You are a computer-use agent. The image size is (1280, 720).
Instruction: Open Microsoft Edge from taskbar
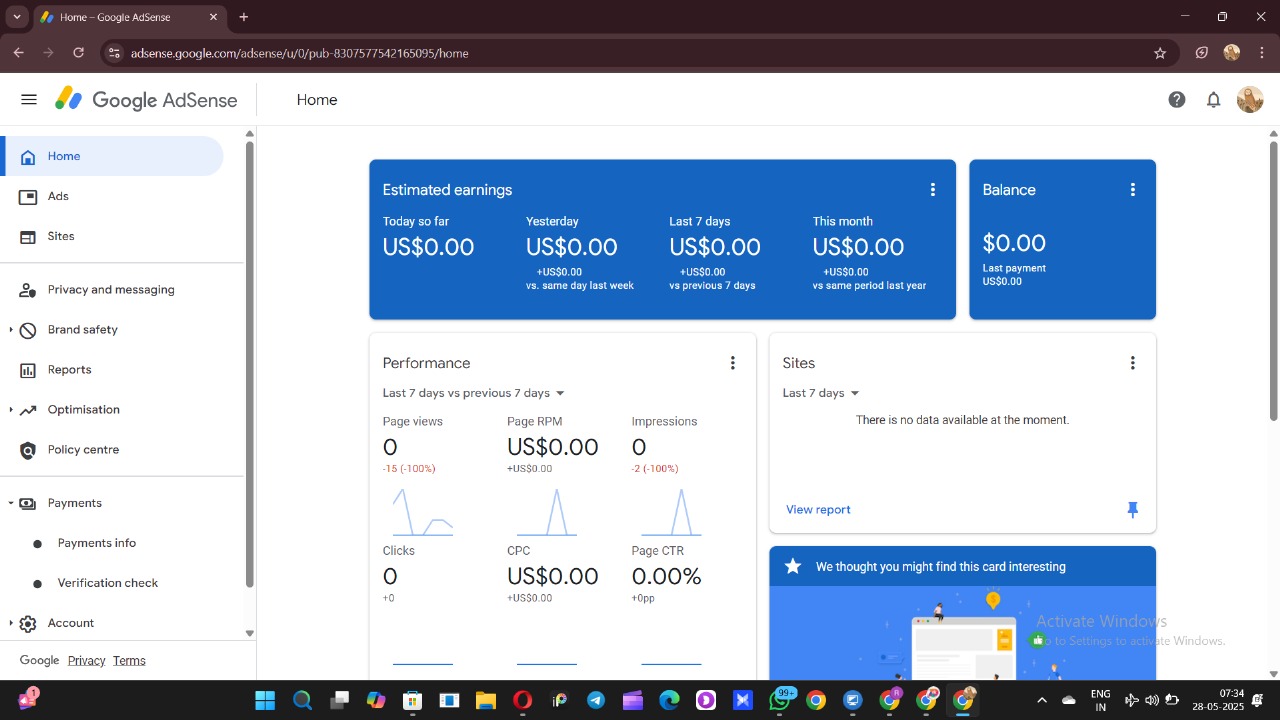click(x=669, y=700)
